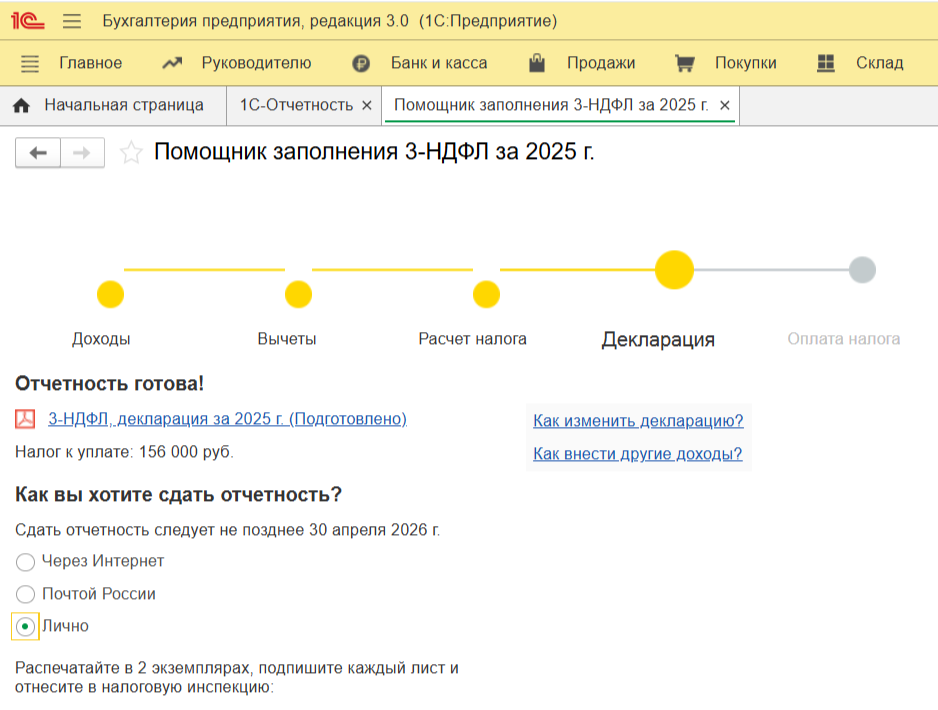Image resolution: width=938 pixels, height=710 pixels.
Task: Open the Банк и касса section
Action: coord(420,63)
